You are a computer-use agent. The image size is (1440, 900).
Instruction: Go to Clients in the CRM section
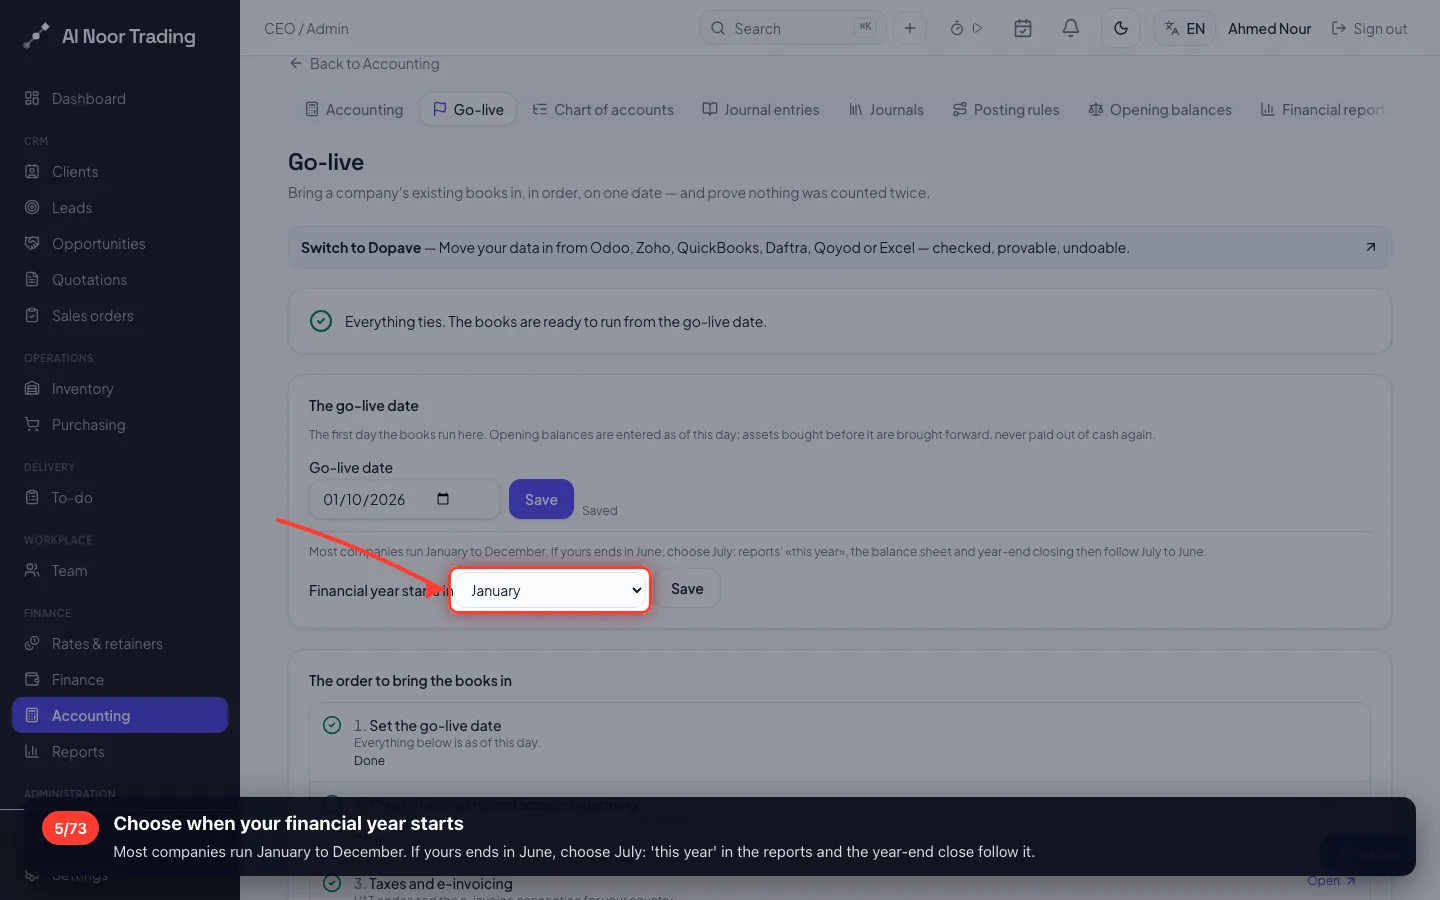point(120,171)
